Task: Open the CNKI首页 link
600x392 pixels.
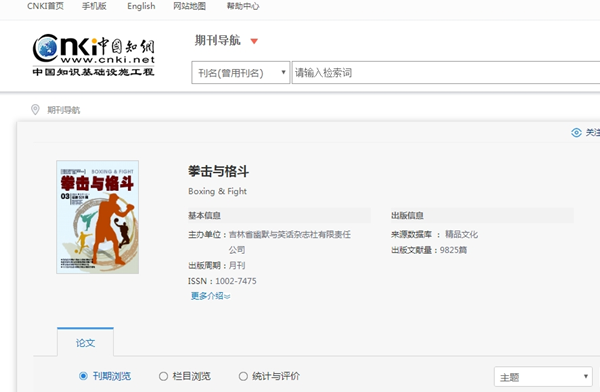Action: (45, 6)
